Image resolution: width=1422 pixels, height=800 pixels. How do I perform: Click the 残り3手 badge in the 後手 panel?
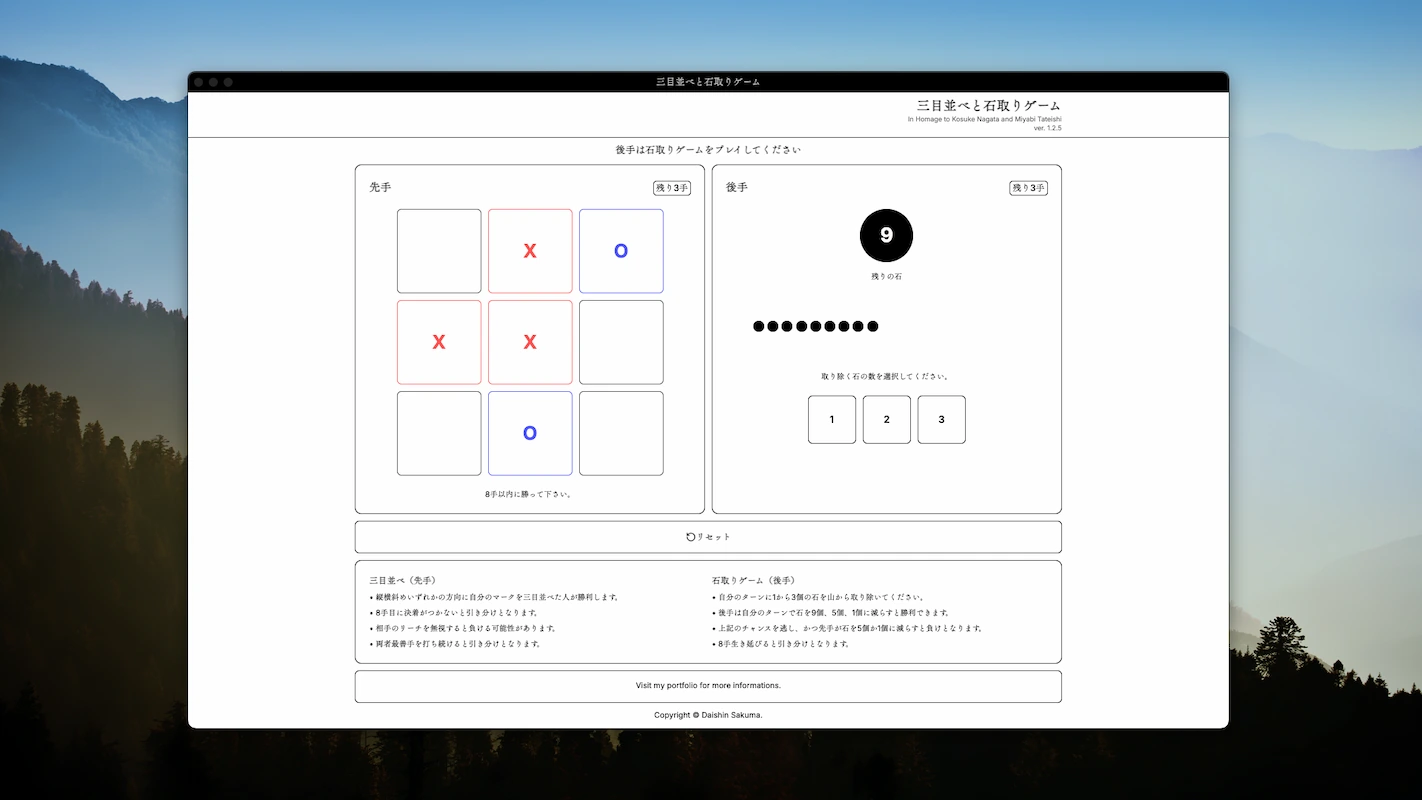pyautogui.click(x=1028, y=187)
